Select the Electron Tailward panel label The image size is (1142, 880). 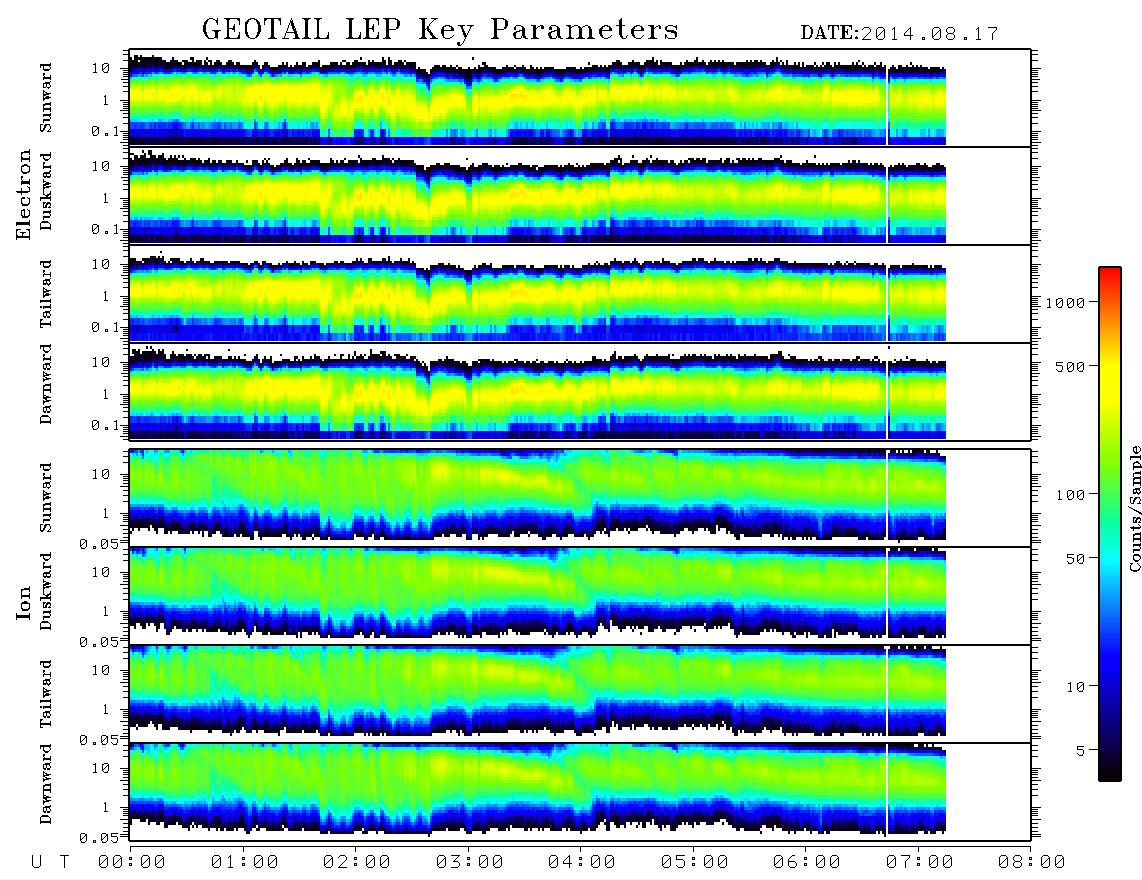pyautogui.click(x=46, y=294)
